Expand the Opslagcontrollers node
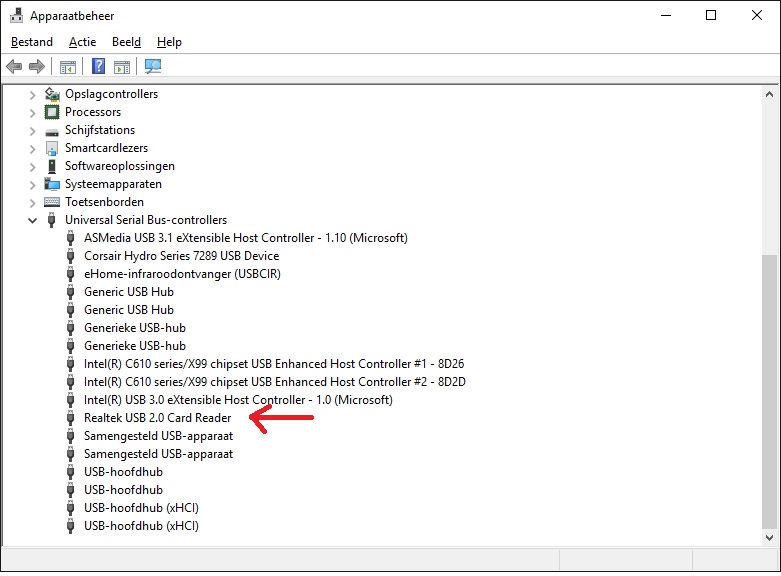 32,95
